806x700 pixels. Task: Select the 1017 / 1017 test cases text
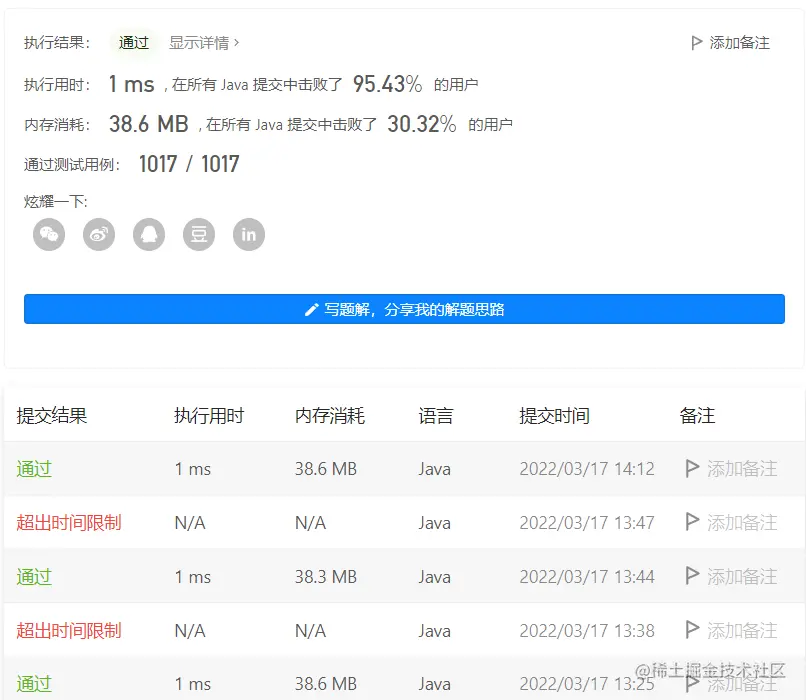point(189,164)
